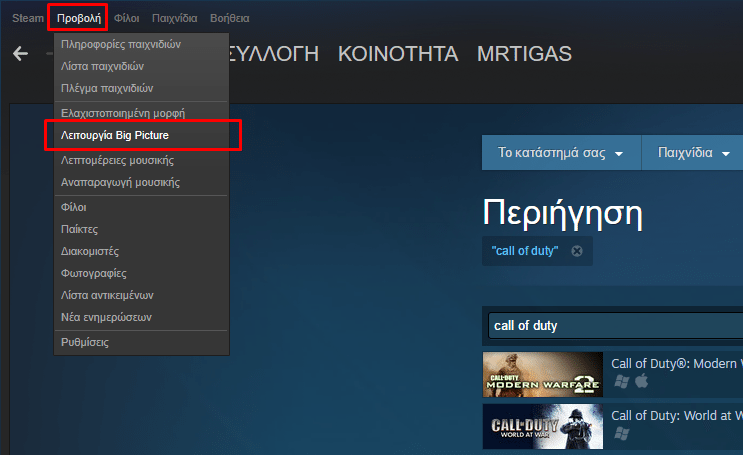Select Παίκτες in the dropdown menu

[x=141, y=229]
